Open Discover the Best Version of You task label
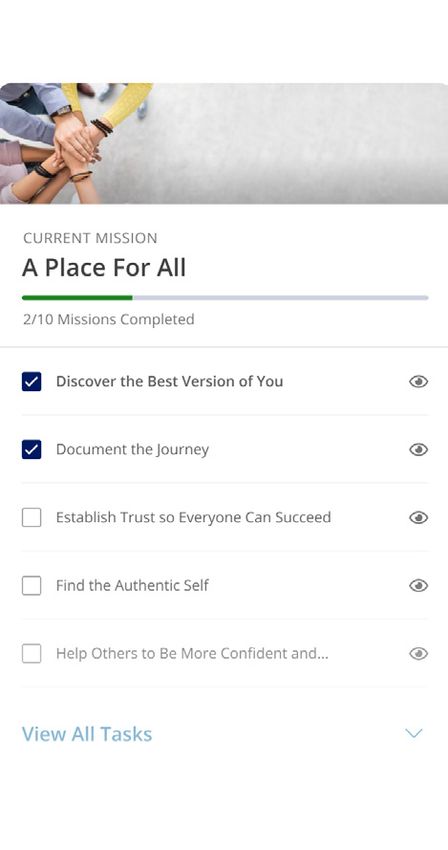 click(x=169, y=381)
